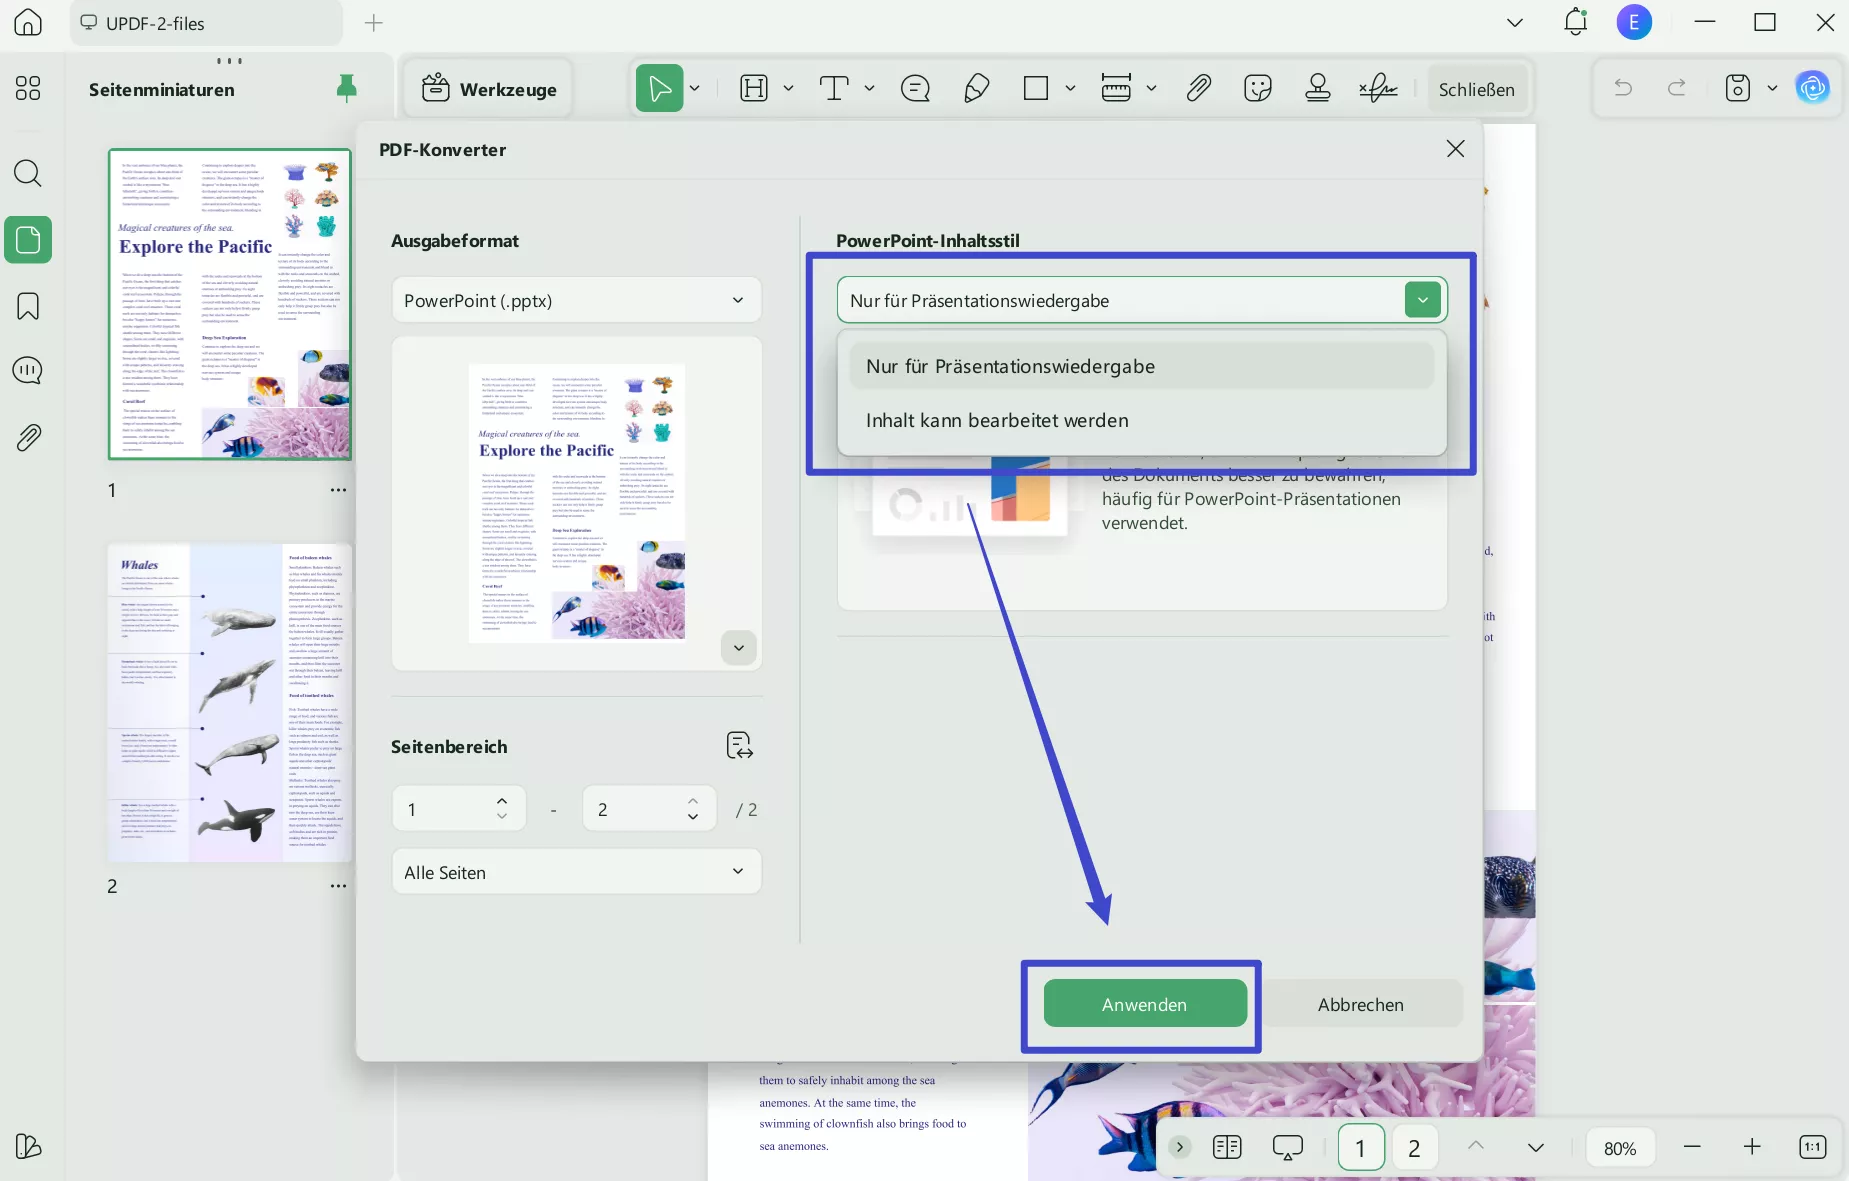Image resolution: width=1849 pixels, height=1181 pixels.
Task: Click the 80% zoom level control
Action: (x=1619, y=1148)
